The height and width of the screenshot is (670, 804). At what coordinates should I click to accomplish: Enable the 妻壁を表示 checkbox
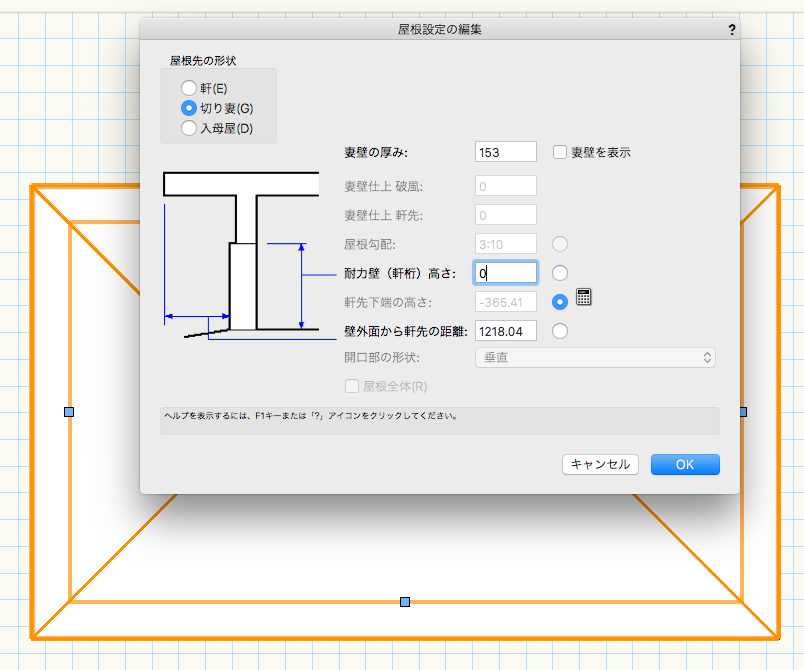(559, 152)
